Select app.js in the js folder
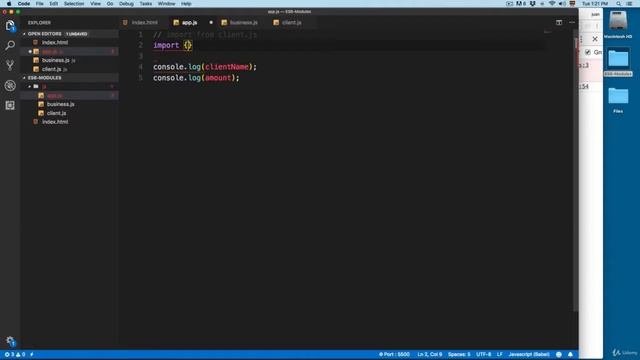The width and height of the screenshot is (640, 360). [x=69, y=96]
